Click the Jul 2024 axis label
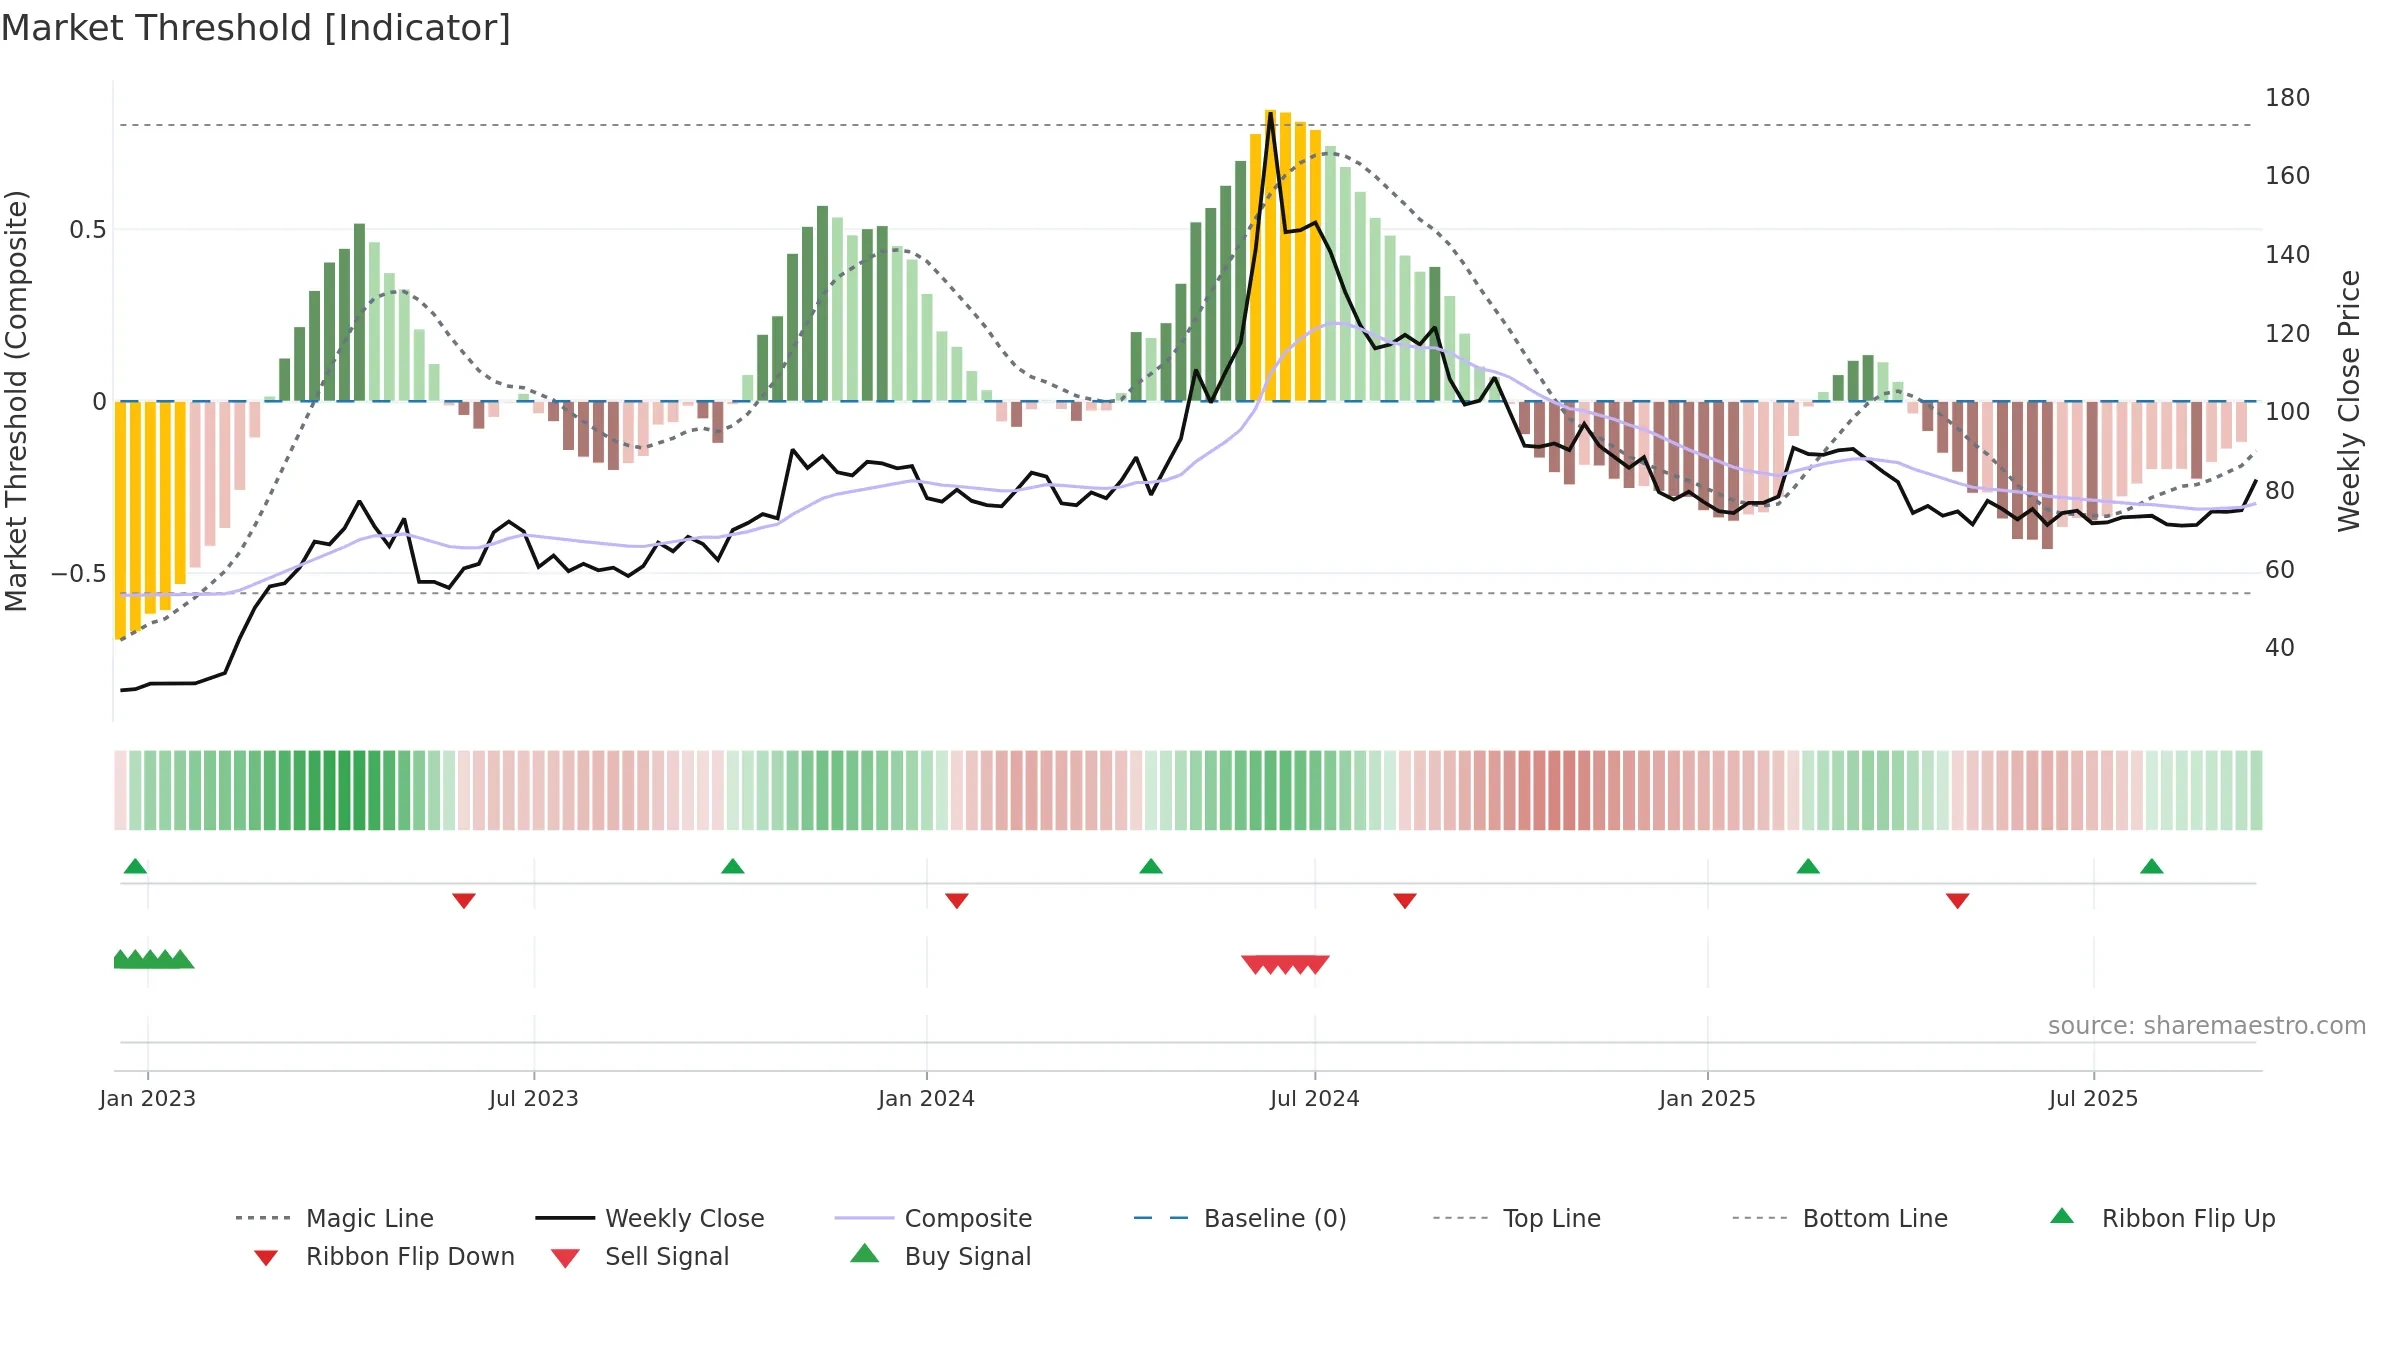 1314,1098
